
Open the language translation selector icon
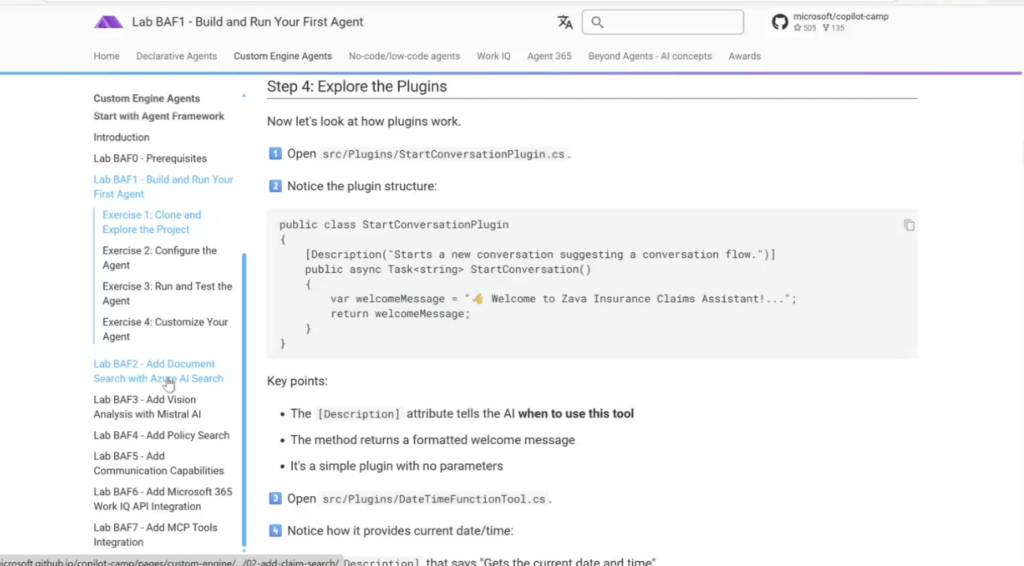click(565, 22)
